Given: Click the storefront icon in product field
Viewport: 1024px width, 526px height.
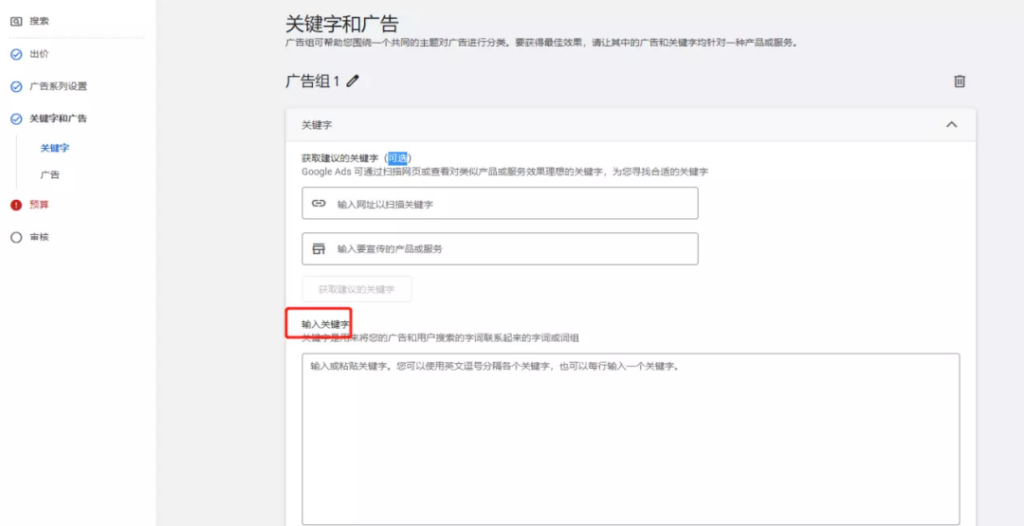Looking at the screenshot, I should [319, 248].
